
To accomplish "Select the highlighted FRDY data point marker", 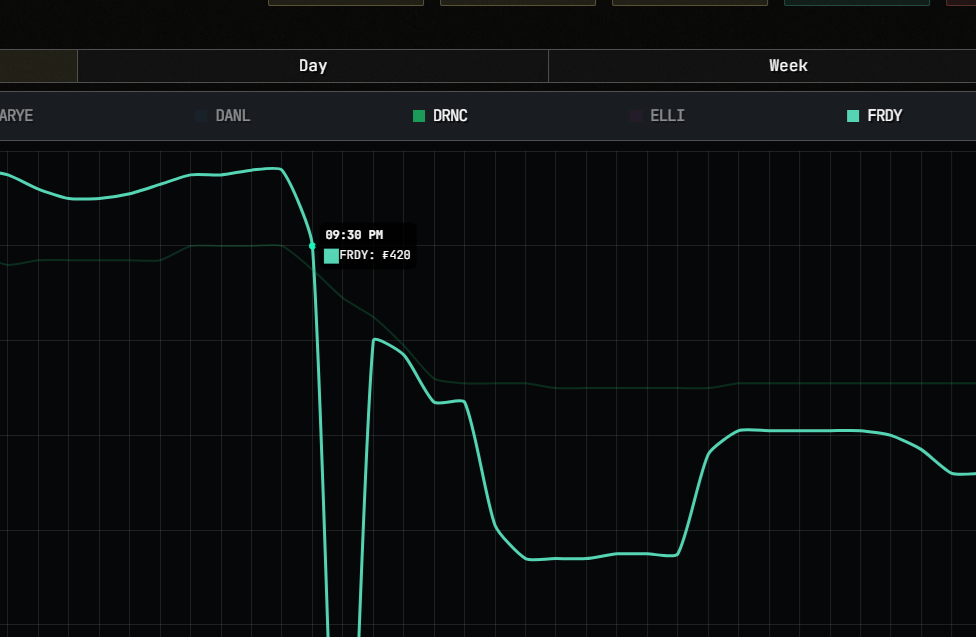I will pos(312,246).
